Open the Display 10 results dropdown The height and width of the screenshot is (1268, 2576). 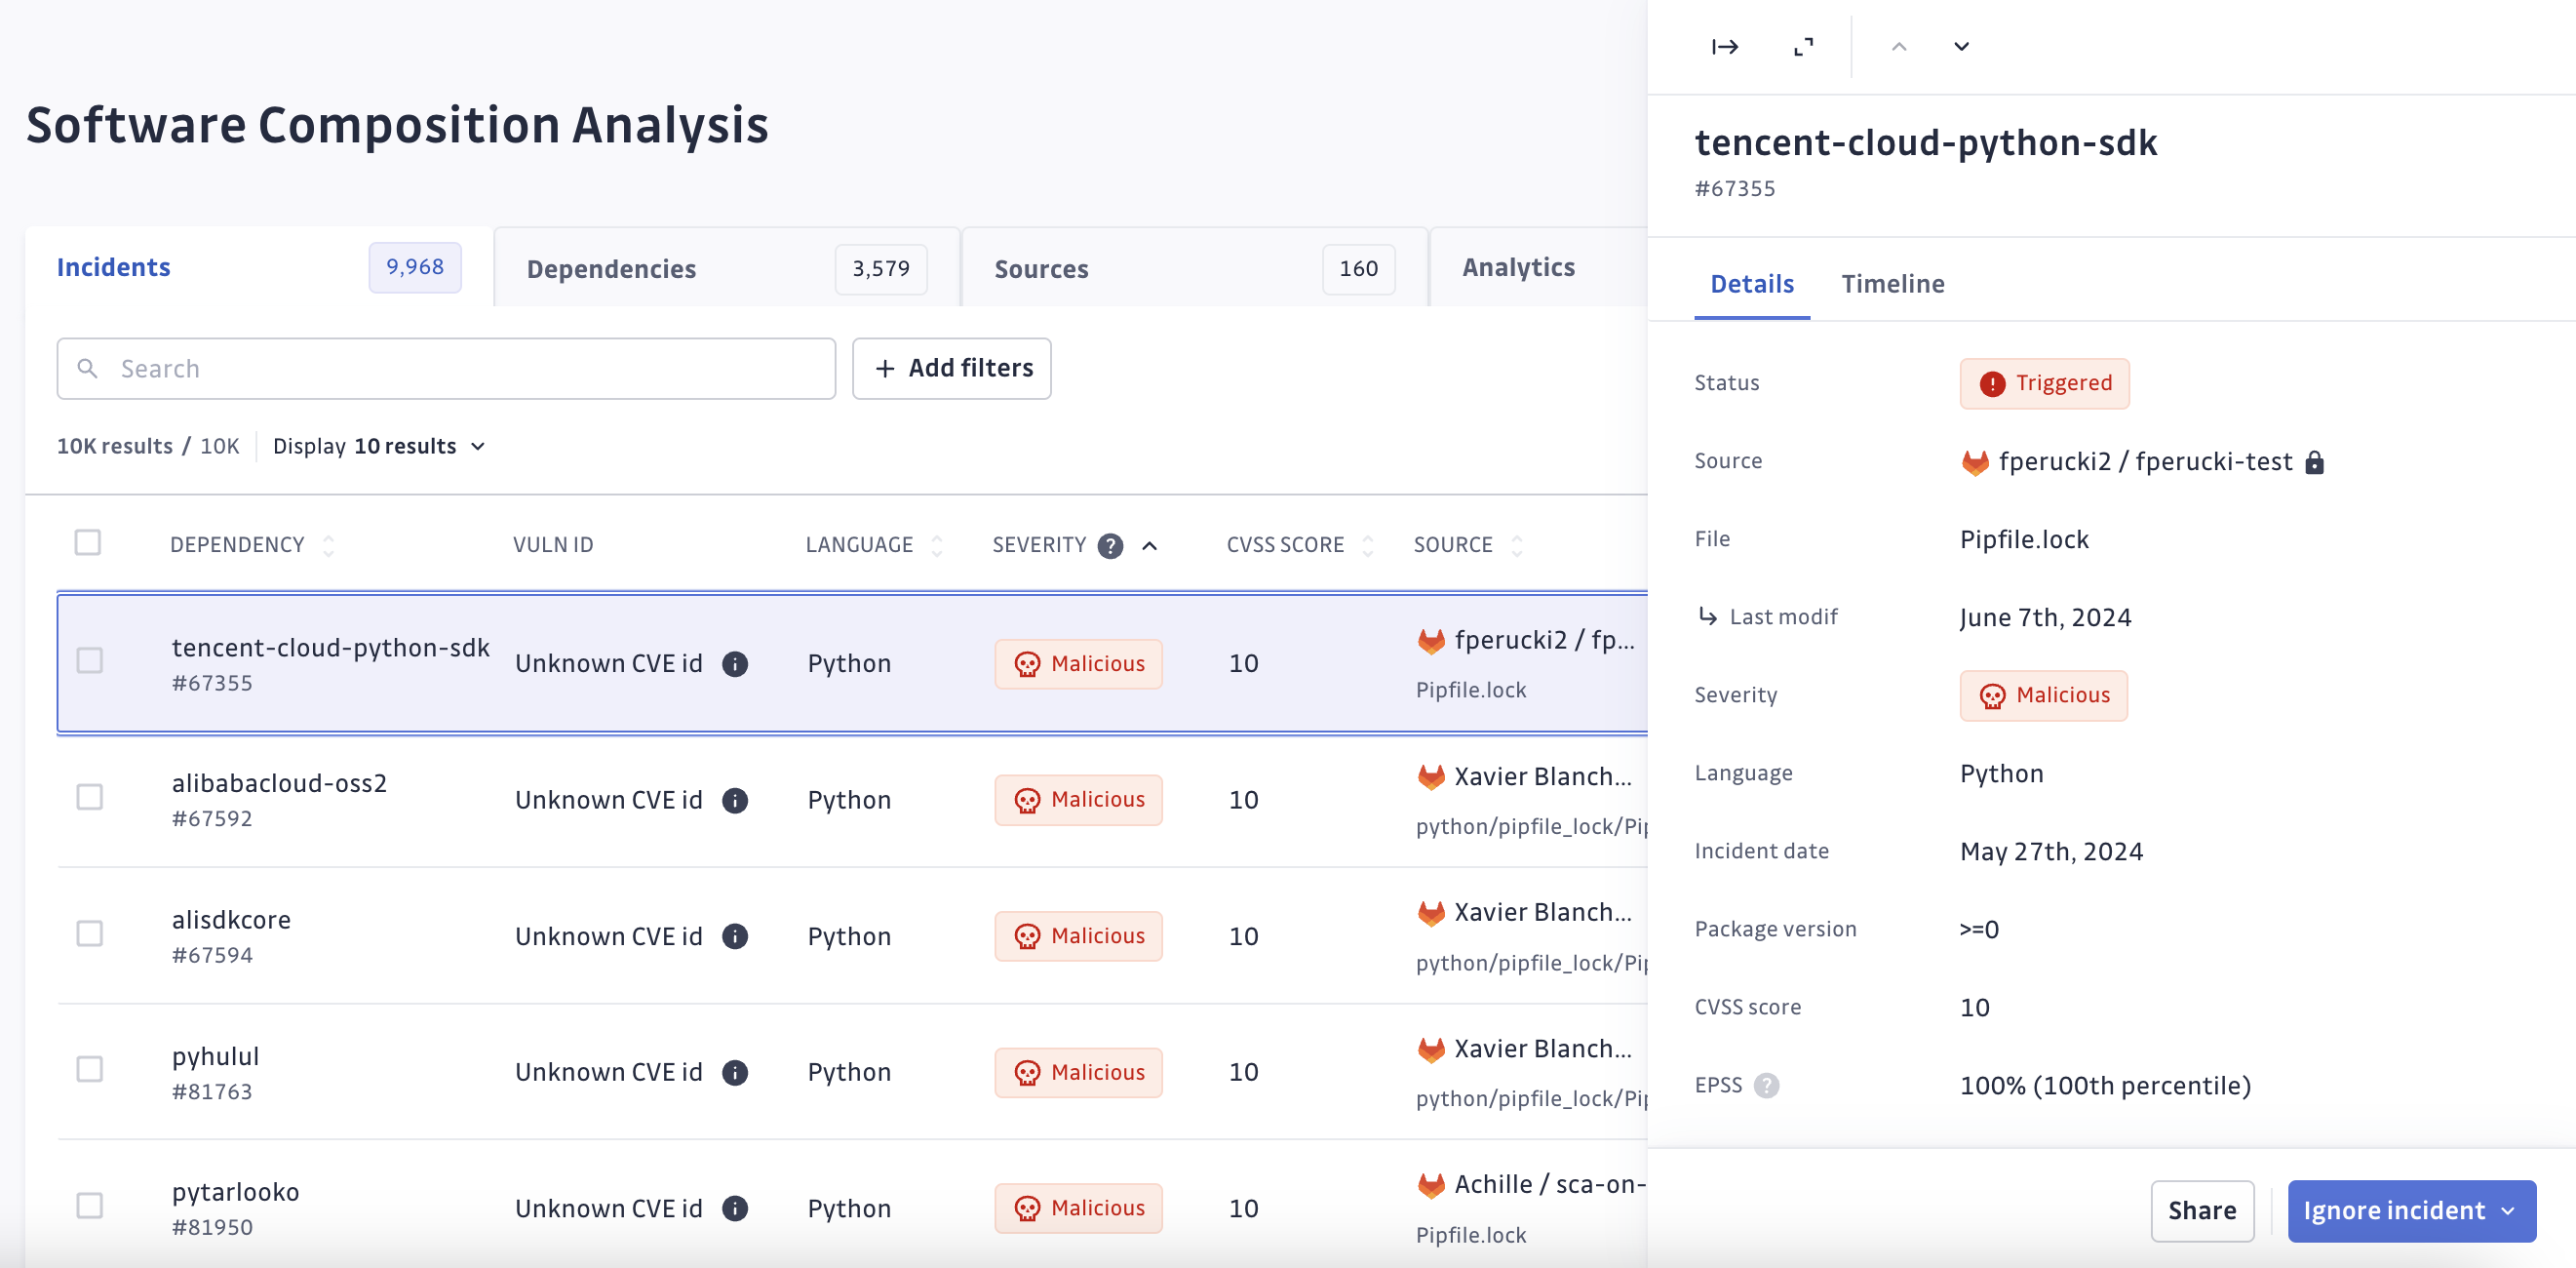[x=379, y=446]
